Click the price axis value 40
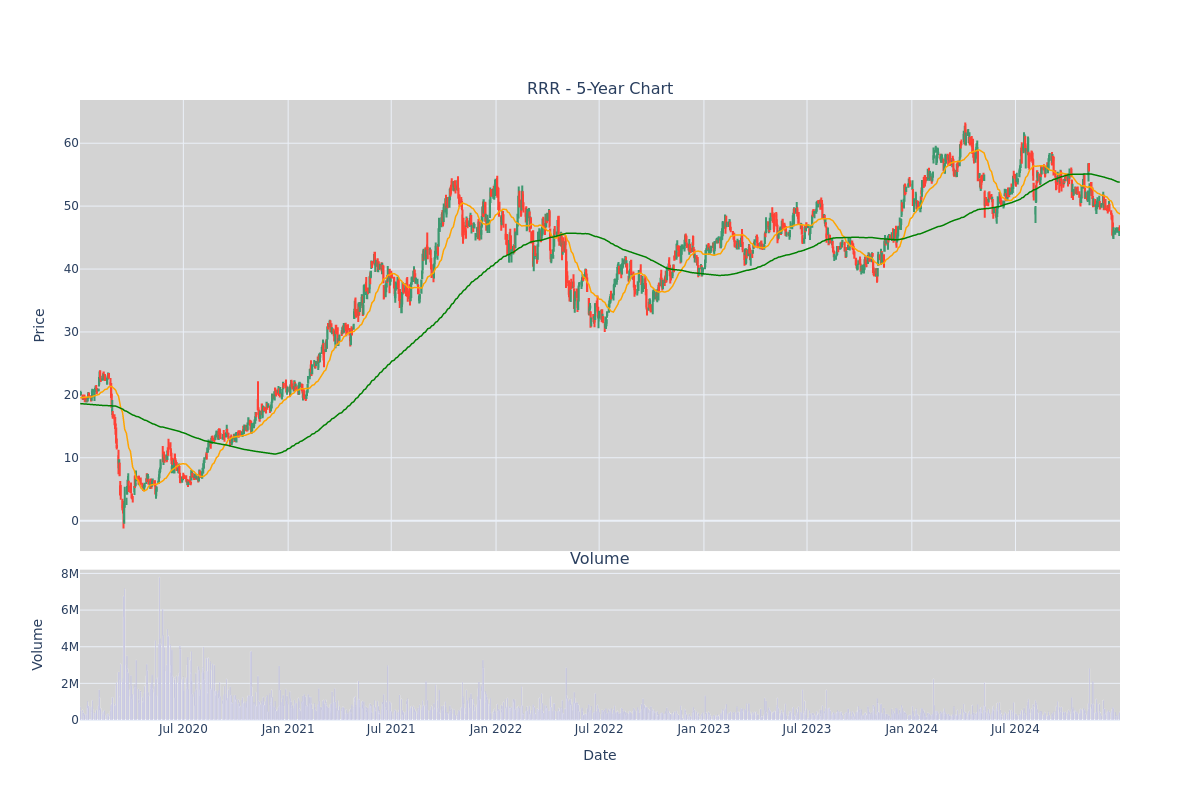 tap(71, 269)
